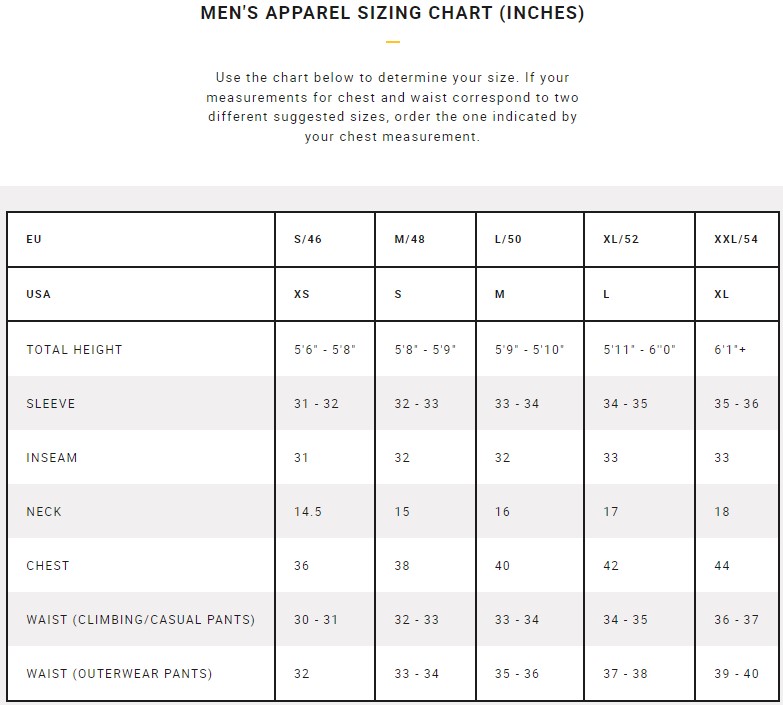Click Waist (Outerwear Pants) row label
783x705 pixels.
tap(119, 674)
